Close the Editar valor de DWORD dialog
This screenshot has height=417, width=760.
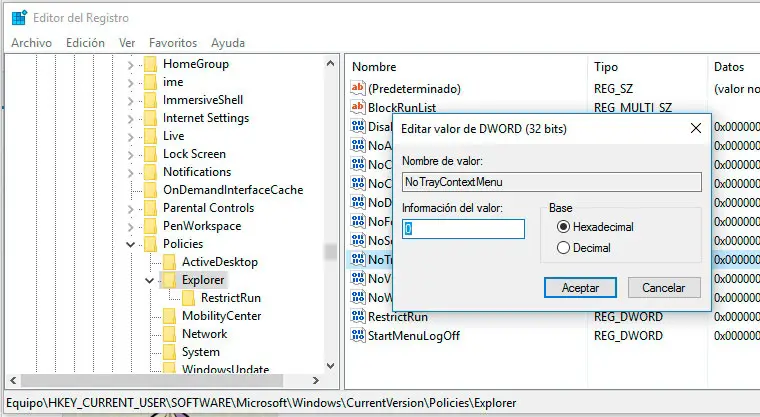tap(696, 128)
